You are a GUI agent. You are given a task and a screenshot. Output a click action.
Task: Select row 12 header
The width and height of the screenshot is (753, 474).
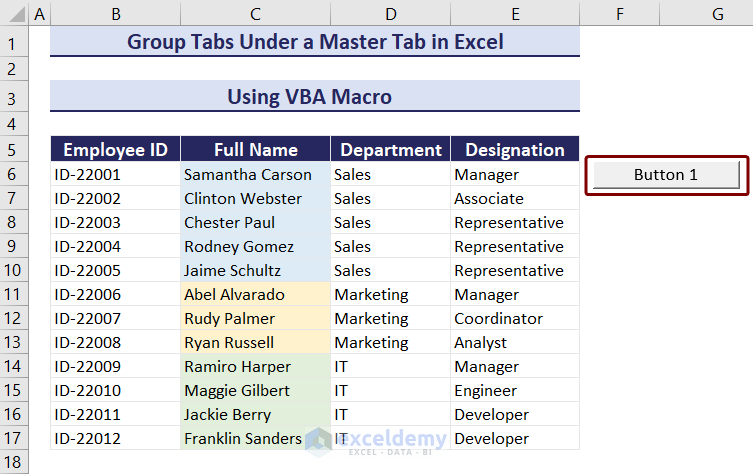pyautogui.click(x=14, y=318)
